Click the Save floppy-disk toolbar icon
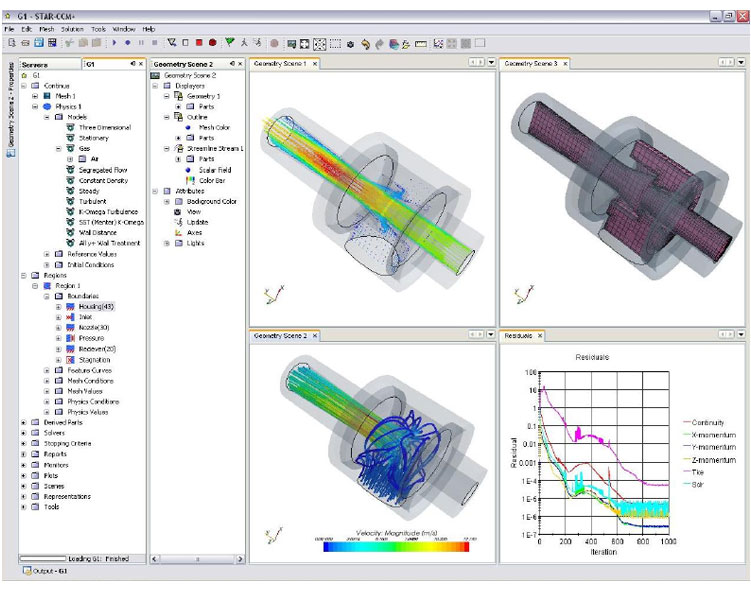The height and width of the screenshot is (600, 751). [x=39, y=43]
